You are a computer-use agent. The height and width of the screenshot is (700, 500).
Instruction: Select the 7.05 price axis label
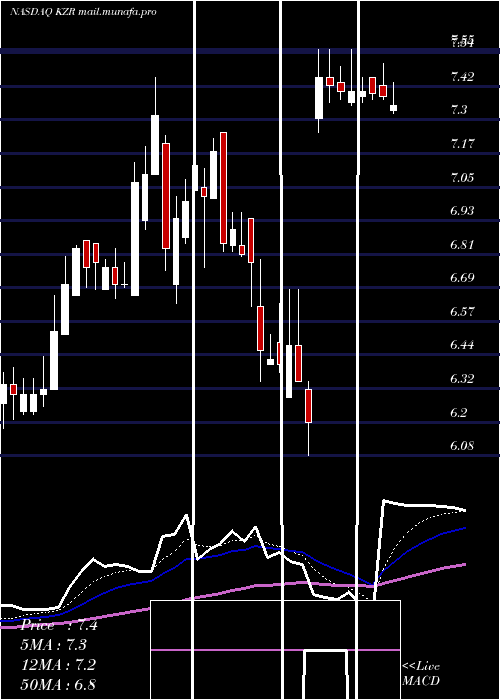pos(462,178)
